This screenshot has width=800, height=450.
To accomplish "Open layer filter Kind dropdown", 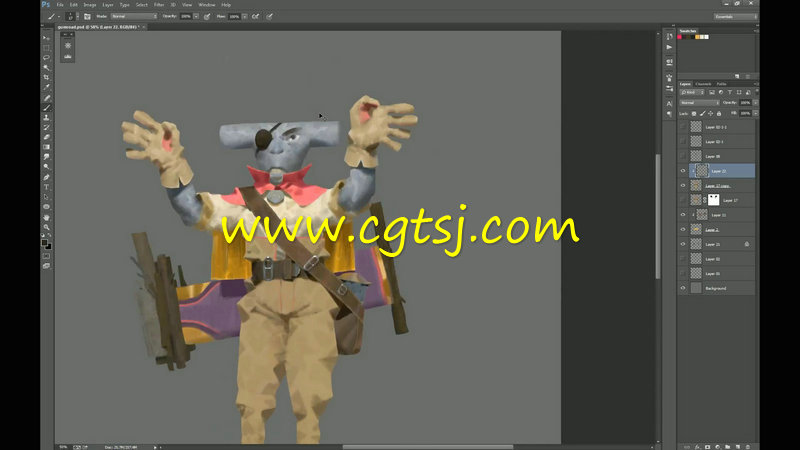I will click(x=692, y=92).
